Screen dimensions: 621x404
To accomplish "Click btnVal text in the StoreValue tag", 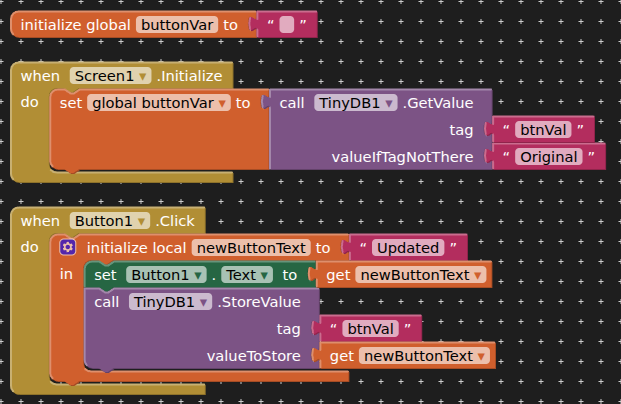I will click(x=367, y=329).
